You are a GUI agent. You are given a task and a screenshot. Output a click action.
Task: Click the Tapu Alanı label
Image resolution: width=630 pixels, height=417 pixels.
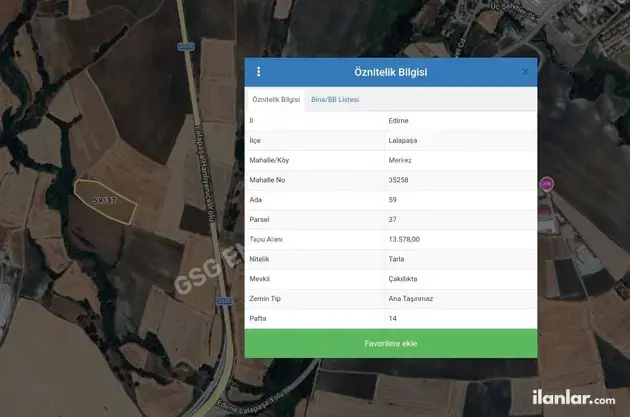[x=266, y=239]
